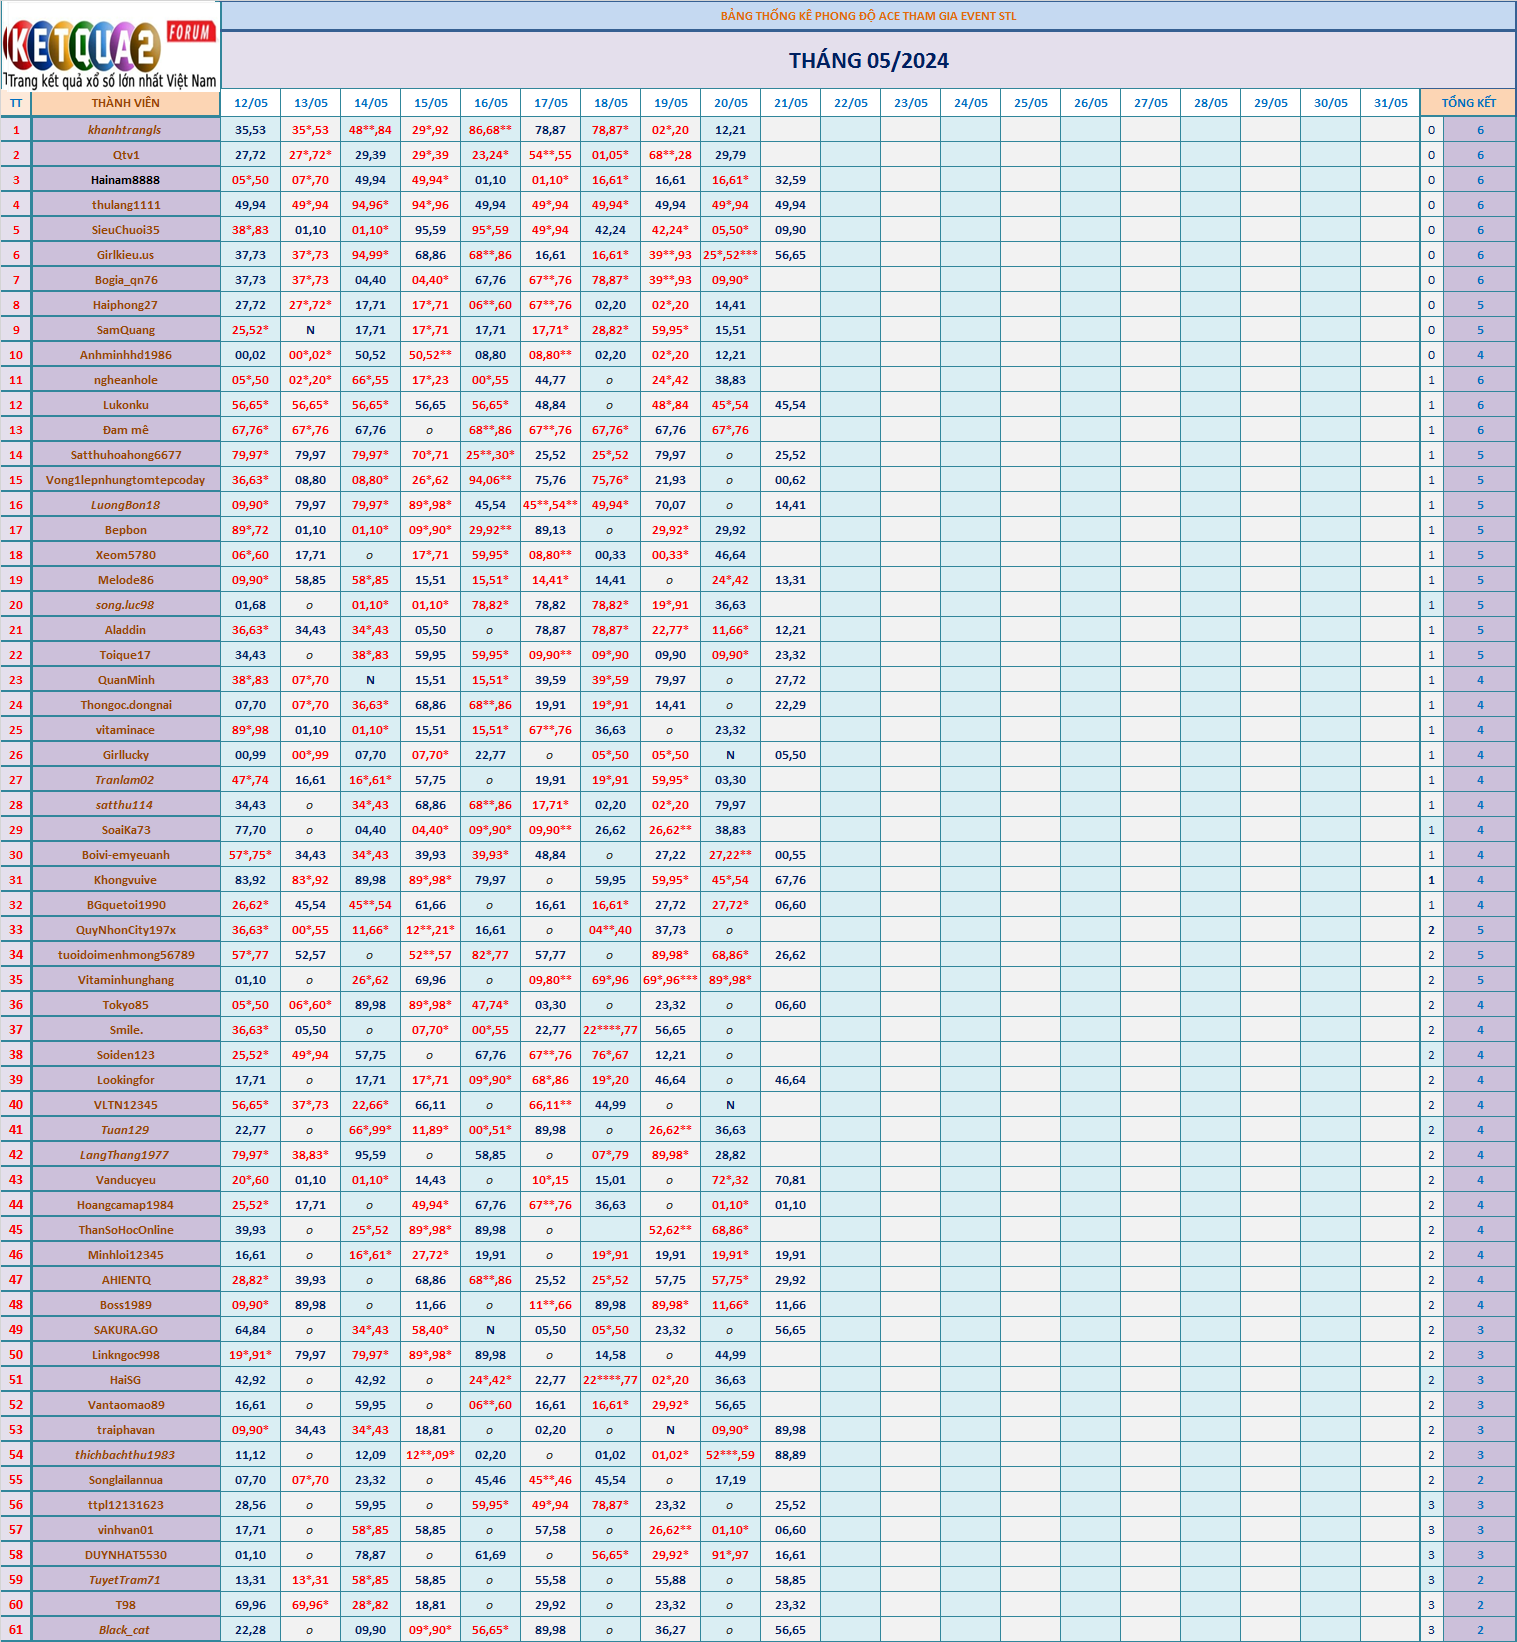This screenshot has width=1517, height=1642.
Task: Click member name Black_cat
Action: pyautogui.click(x=125, y=1630)
